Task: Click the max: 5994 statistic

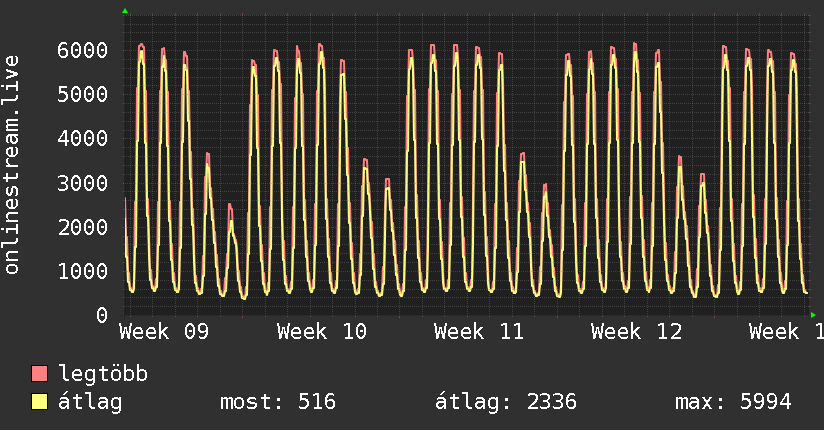Action: [733, 402]
